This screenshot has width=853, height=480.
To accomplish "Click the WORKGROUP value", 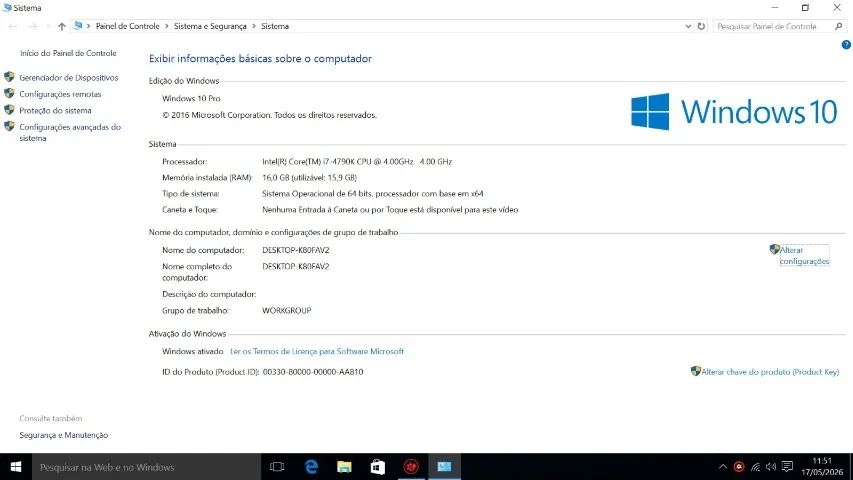I will tap(287, 310).
